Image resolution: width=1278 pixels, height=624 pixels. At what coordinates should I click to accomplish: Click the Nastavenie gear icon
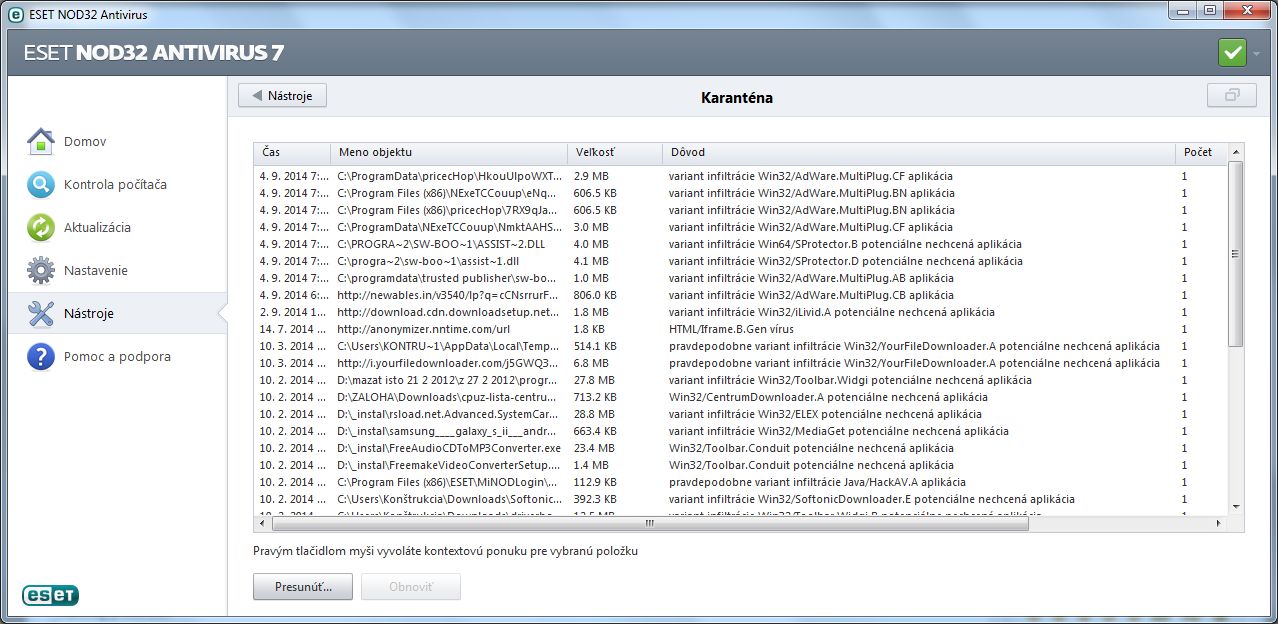(41, 270)
